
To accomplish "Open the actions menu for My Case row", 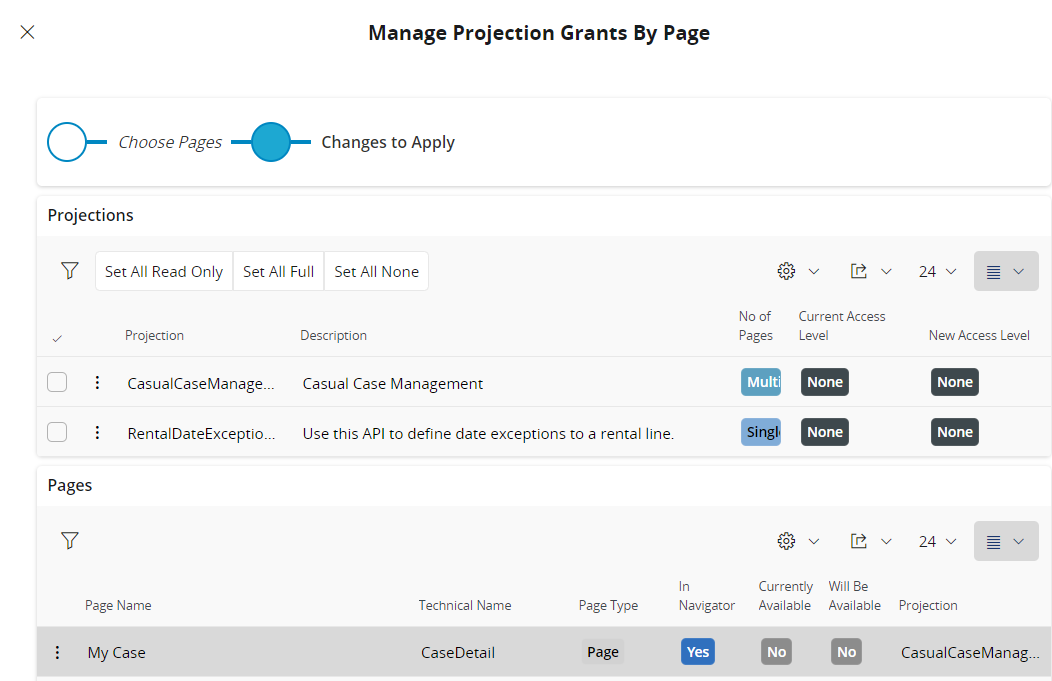I will 57,651.
